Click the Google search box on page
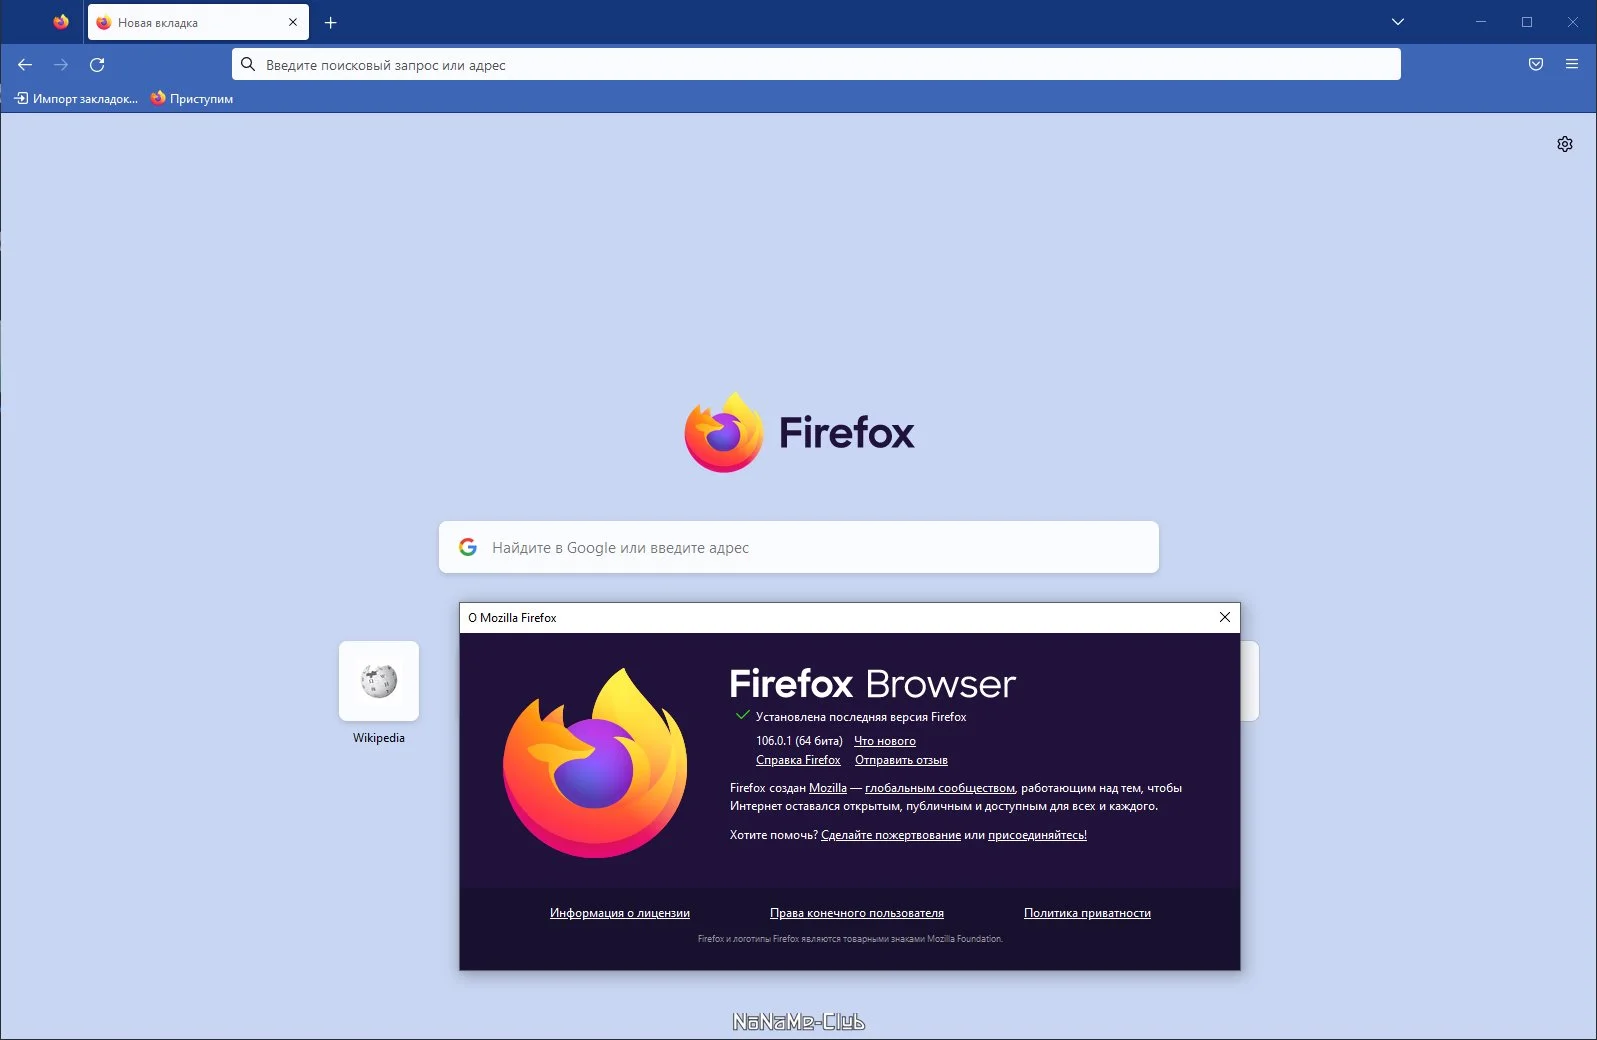 (799, 547)
